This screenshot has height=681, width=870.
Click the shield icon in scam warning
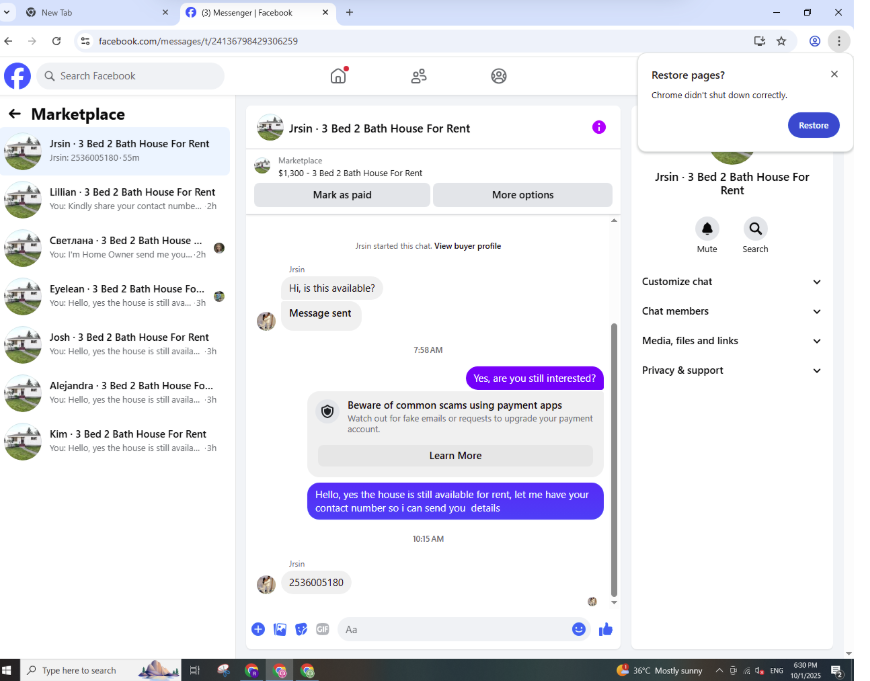click(327, 412)
